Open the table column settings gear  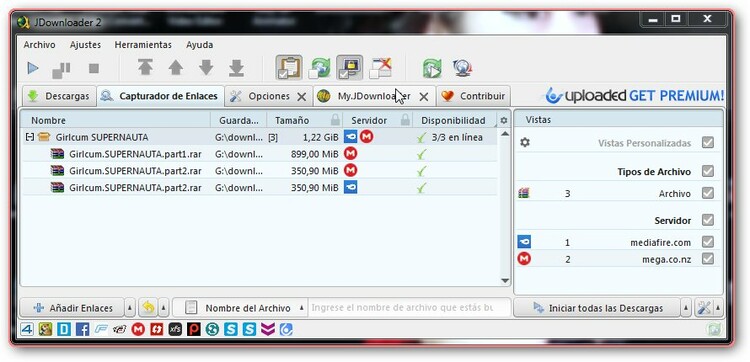504,121
